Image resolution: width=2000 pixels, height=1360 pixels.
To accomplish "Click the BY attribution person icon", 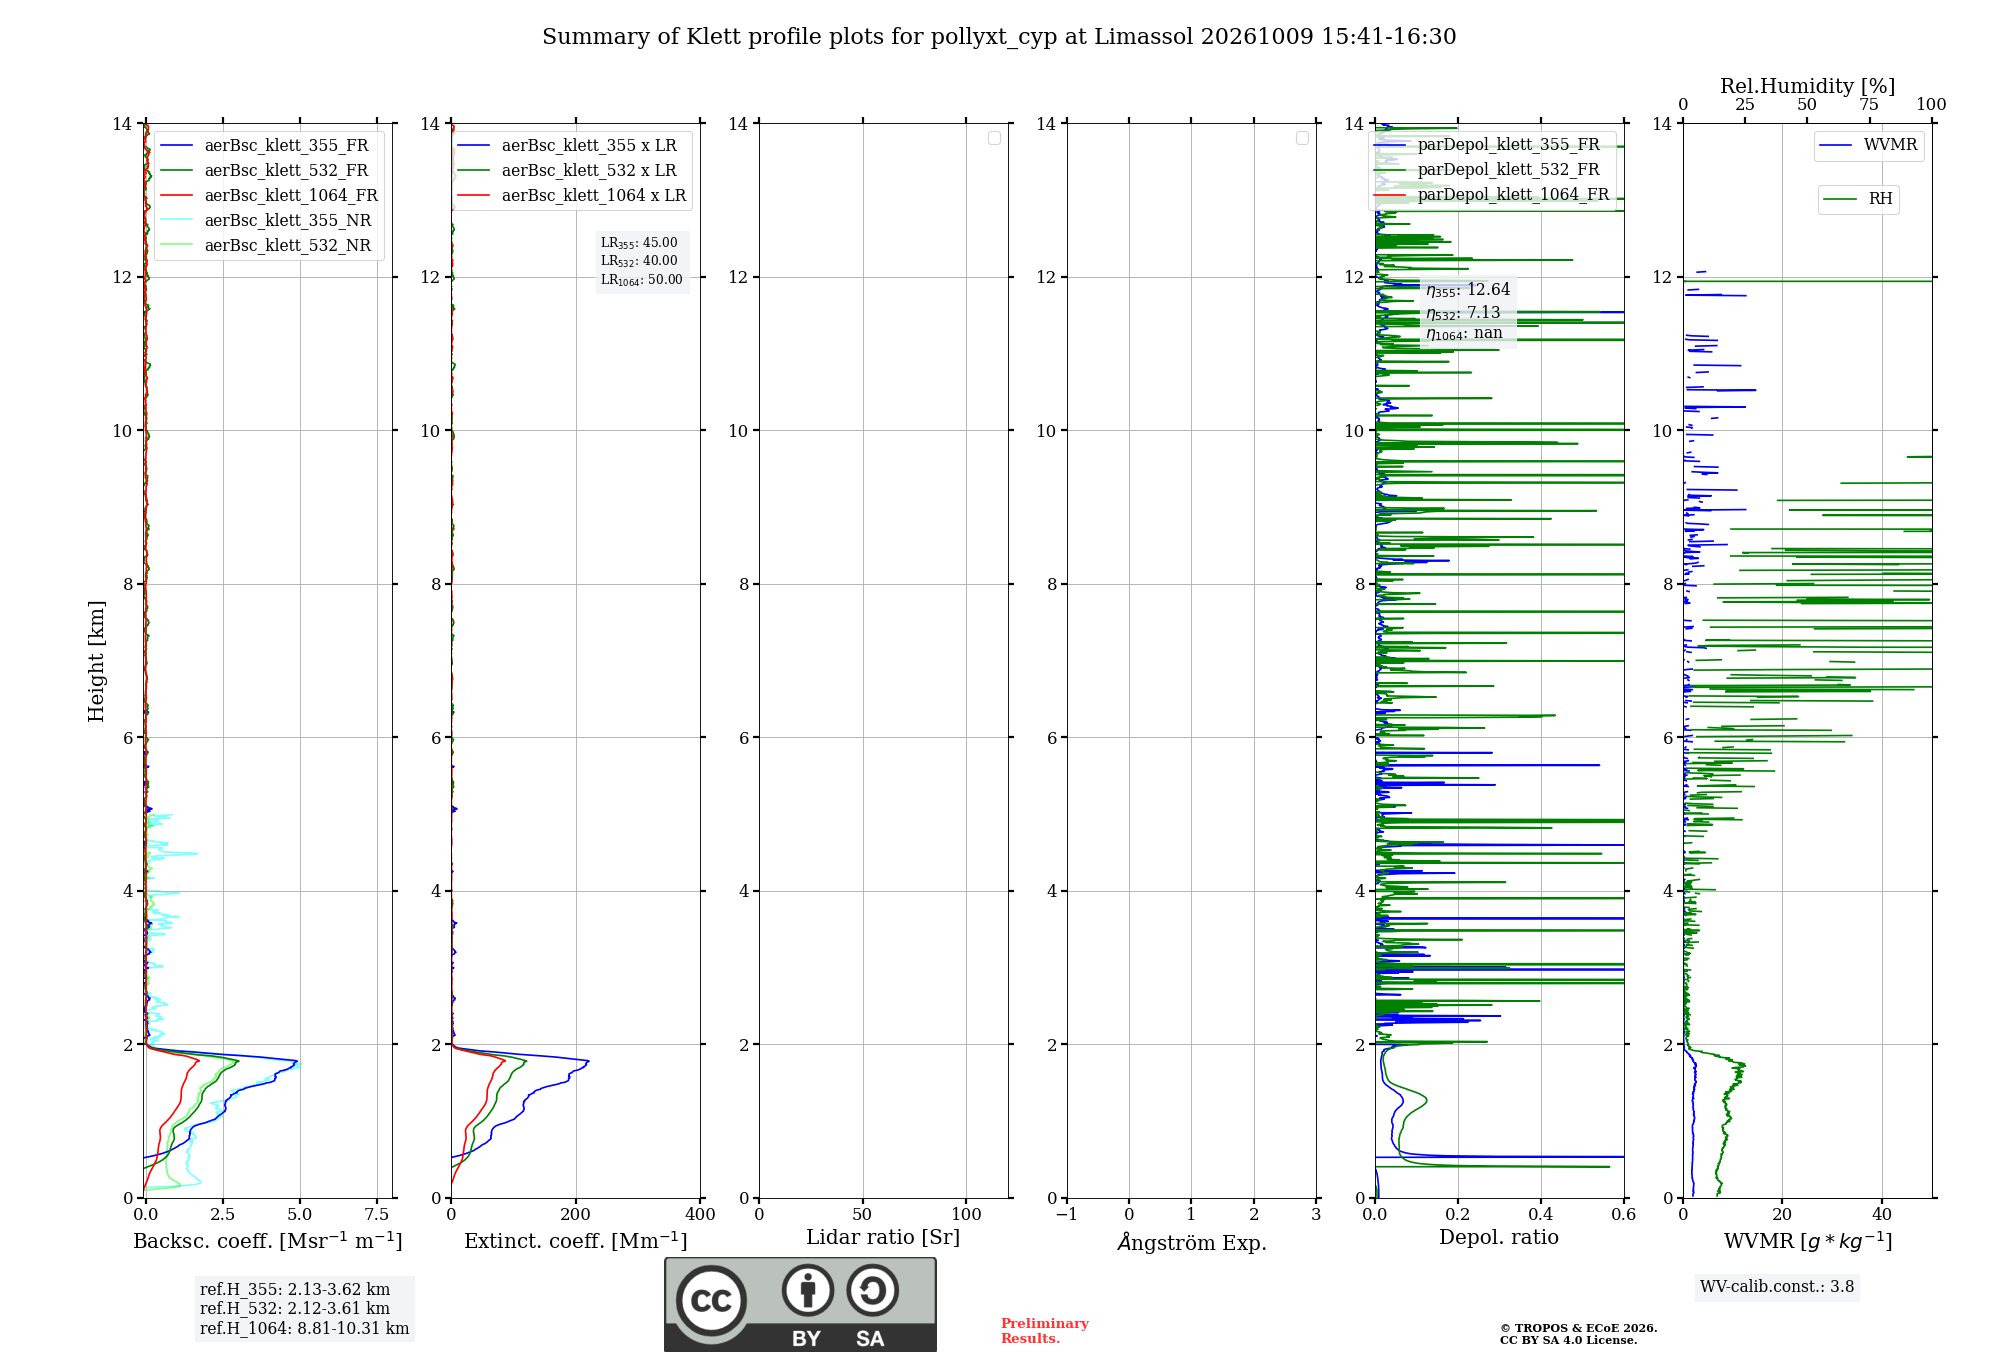I will (808, 1290).
